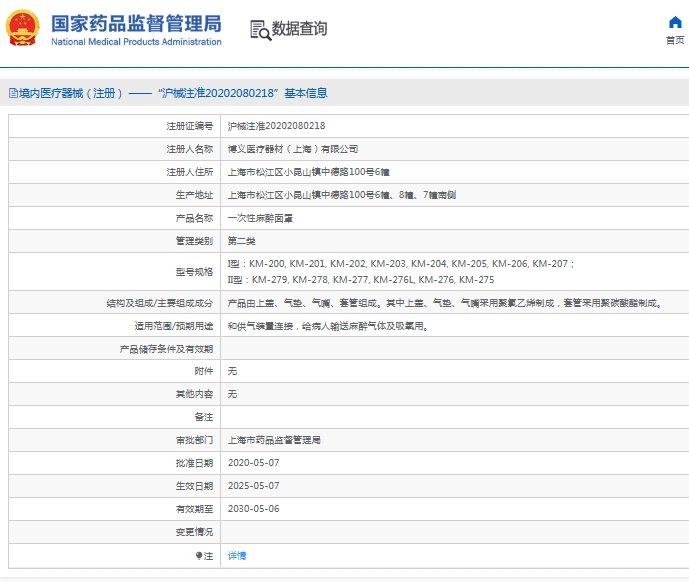Viewport: 689px width, 582px height.
Task: Click the 备注 row label
Action: point(203,417)
